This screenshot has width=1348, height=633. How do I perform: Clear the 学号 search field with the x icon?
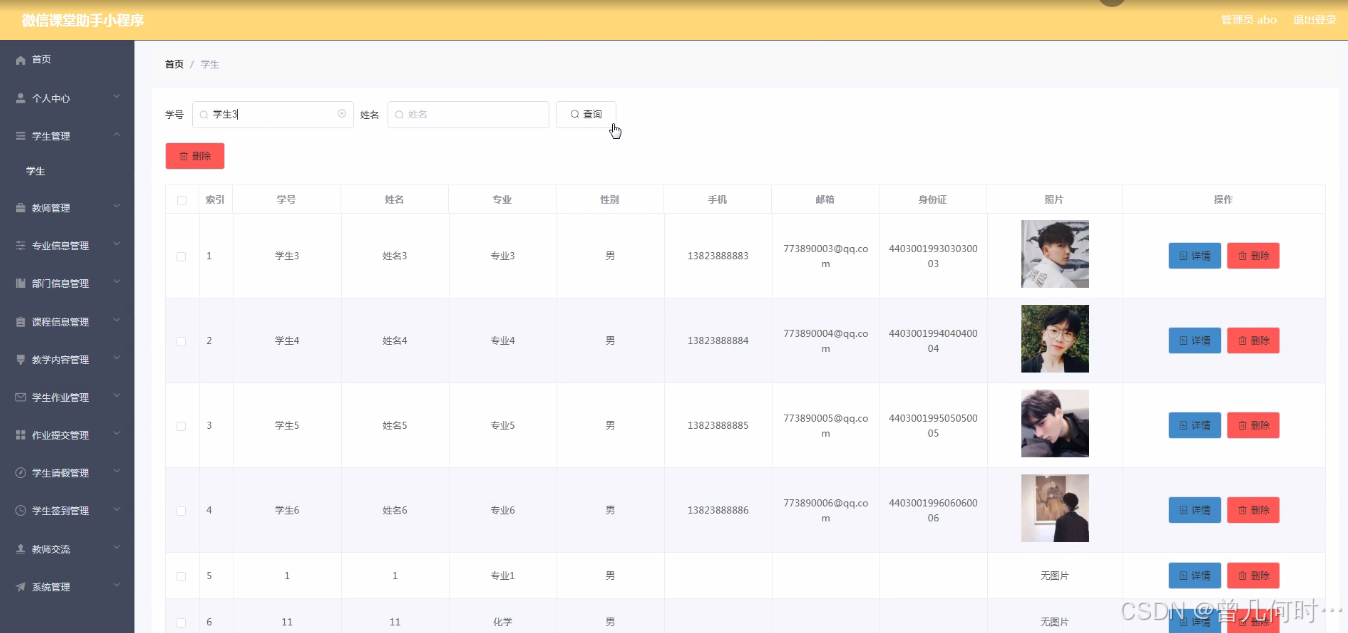[x=342, y=114]
